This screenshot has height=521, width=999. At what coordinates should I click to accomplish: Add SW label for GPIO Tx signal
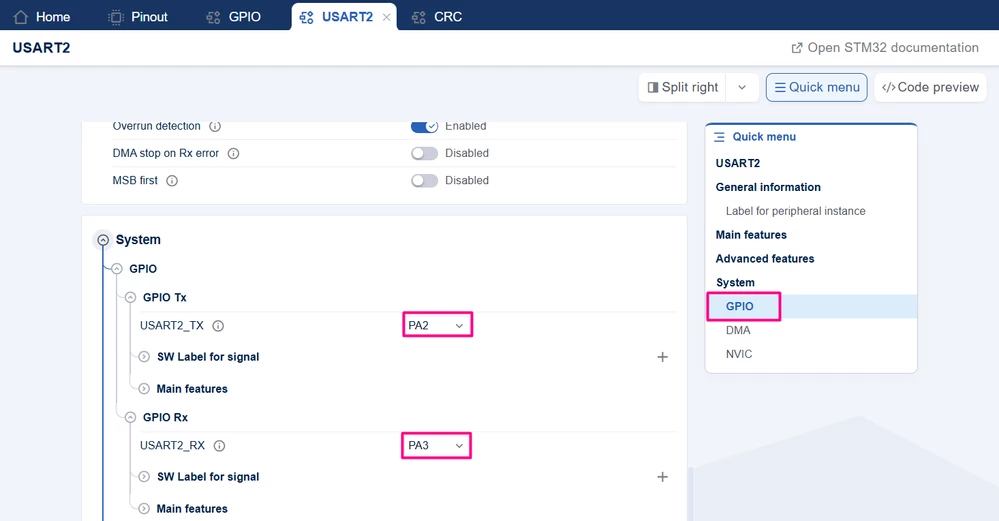click(x=663, y=357)
